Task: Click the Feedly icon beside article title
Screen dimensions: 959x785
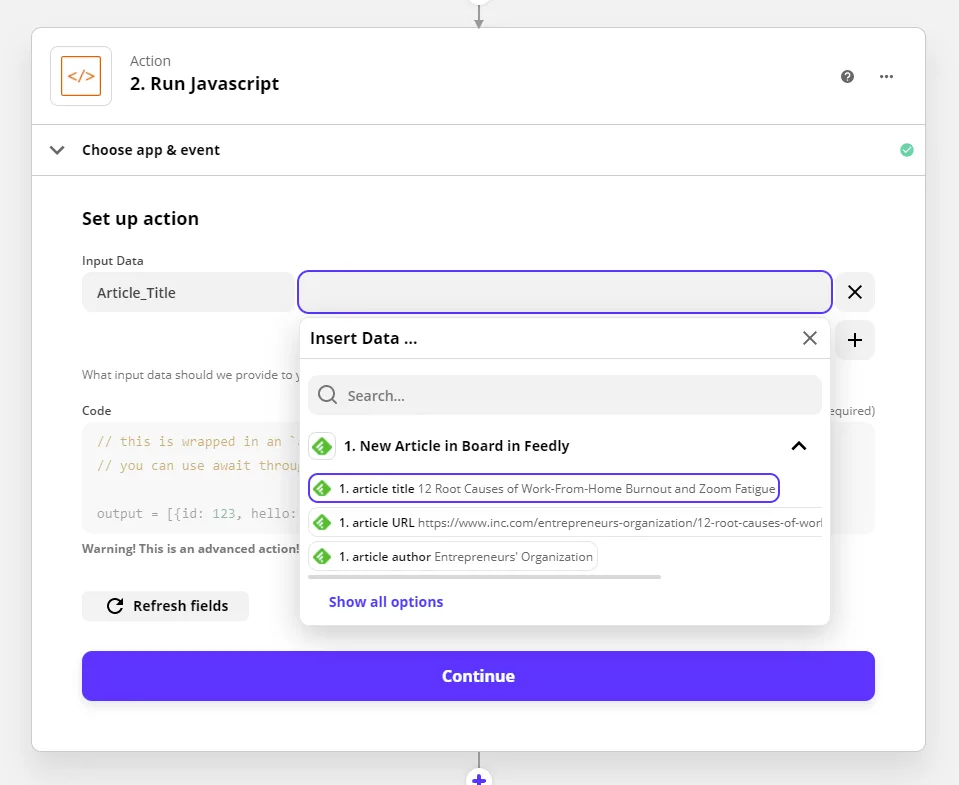Action: 322,488
